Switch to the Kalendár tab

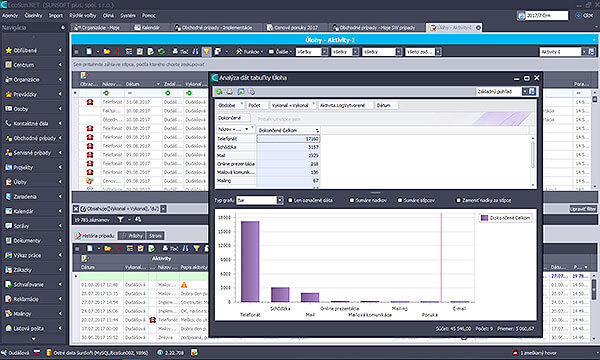point(147,28)
